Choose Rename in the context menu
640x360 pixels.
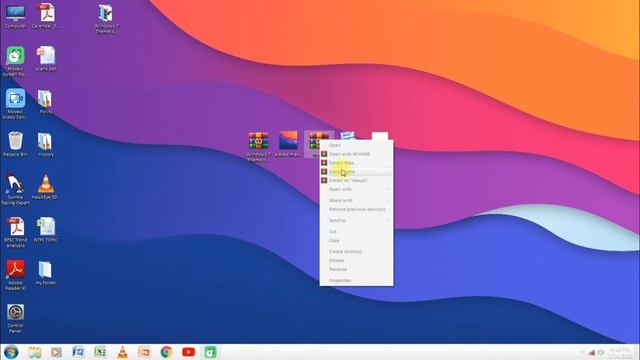click(x=356, y=269)
